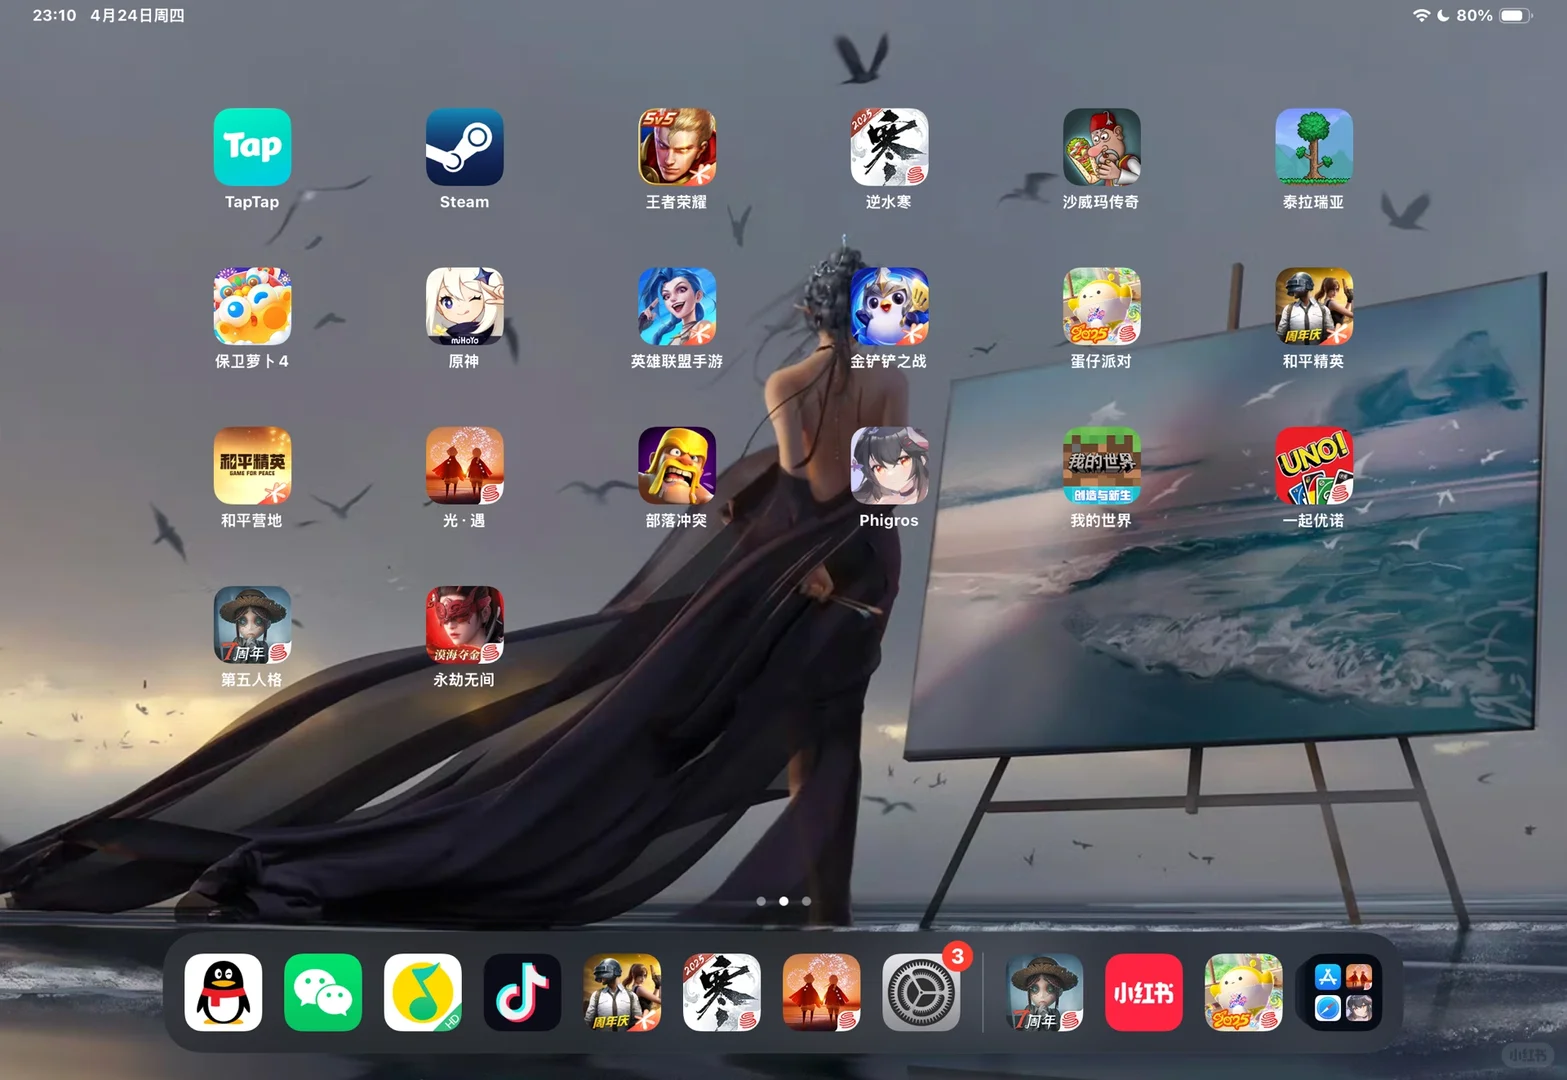Open the 英雄联盟手游 app
The width and height of the screenshot is (1567, 1080).
tap(677, 306)
